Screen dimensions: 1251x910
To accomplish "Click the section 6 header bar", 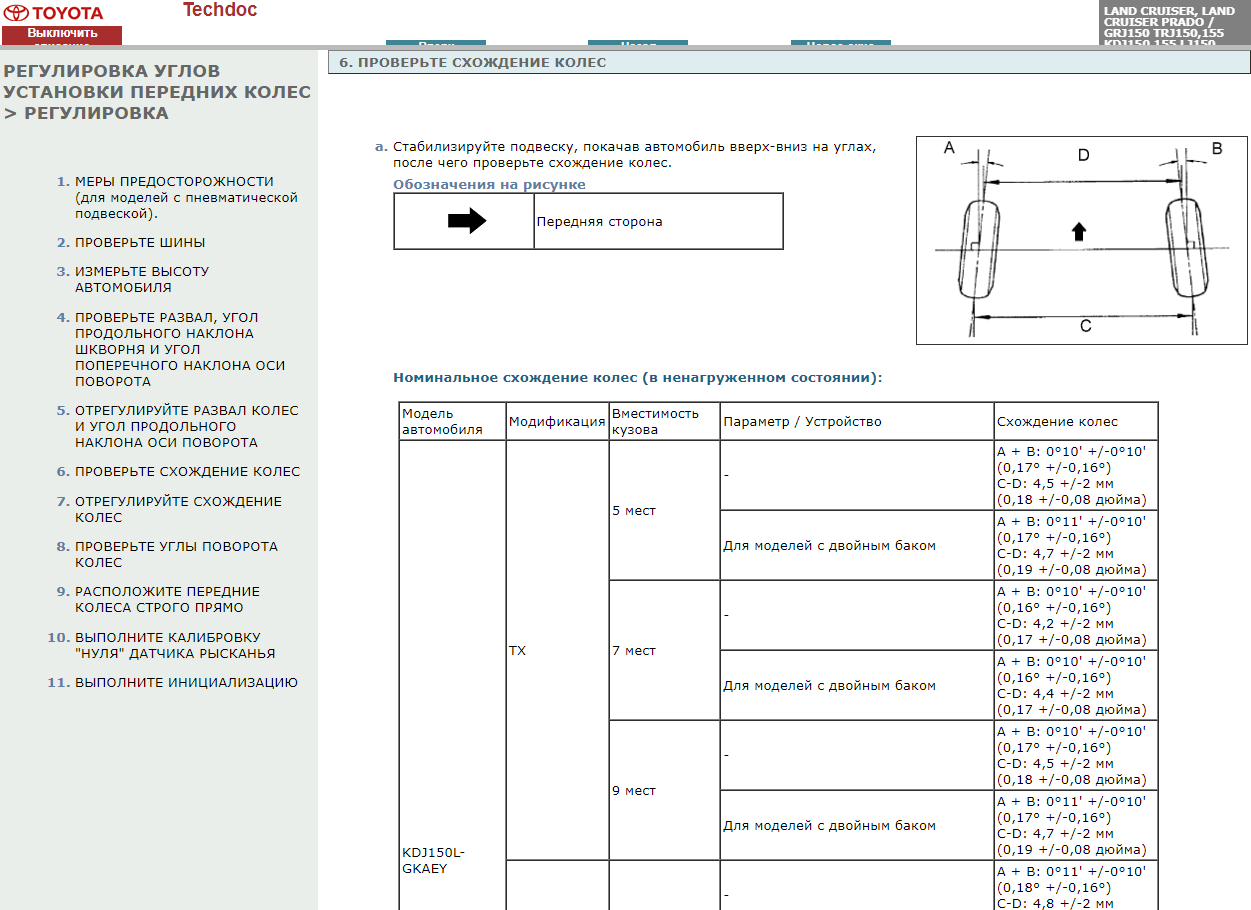I will click(788, 63).
